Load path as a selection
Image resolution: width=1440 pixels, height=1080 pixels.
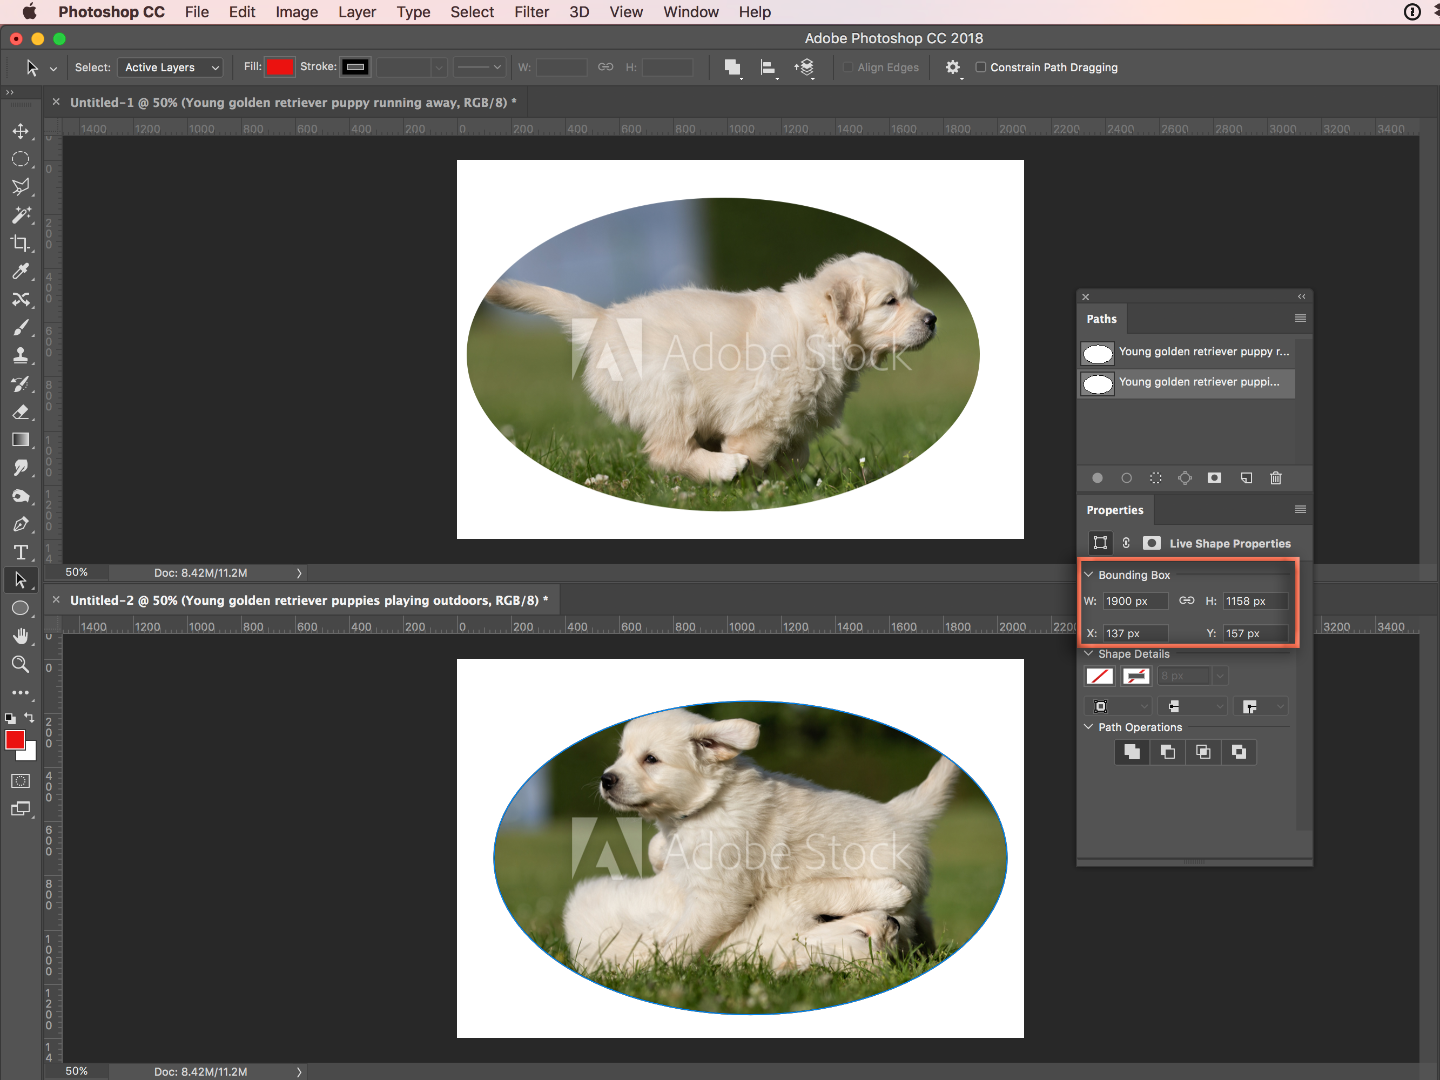(1155, 478)
